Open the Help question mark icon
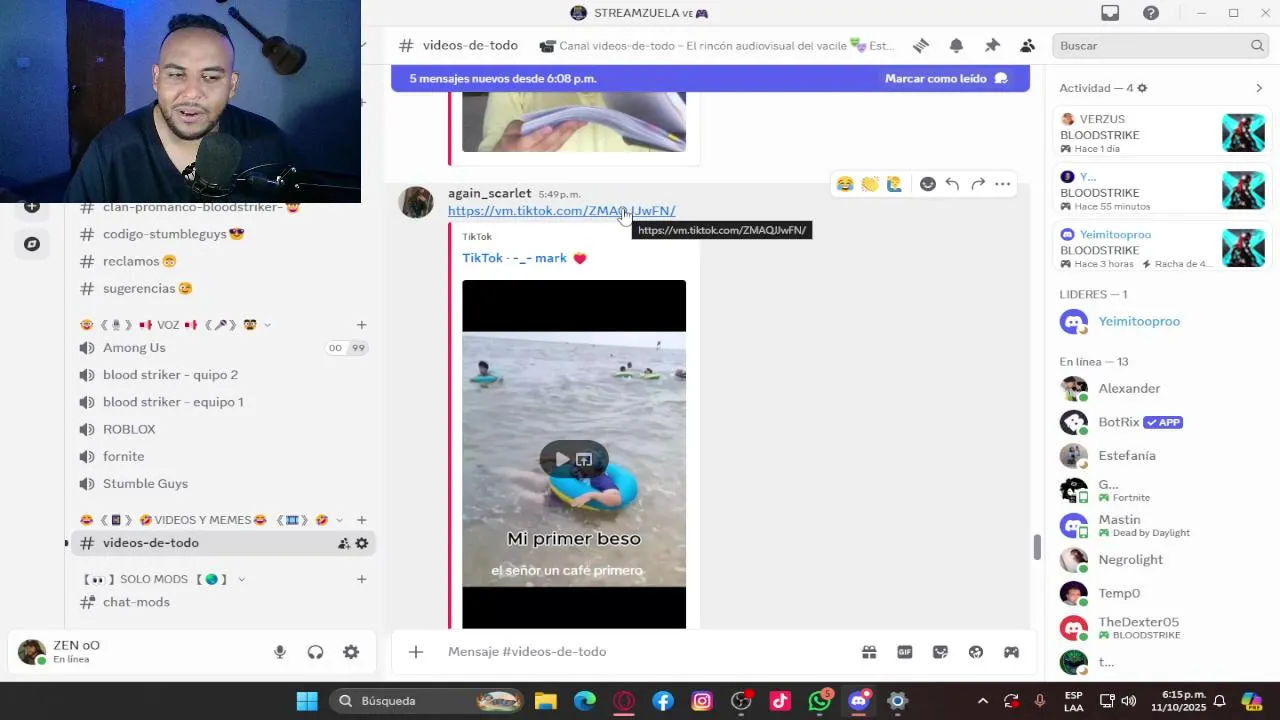 coord(1151,13)
